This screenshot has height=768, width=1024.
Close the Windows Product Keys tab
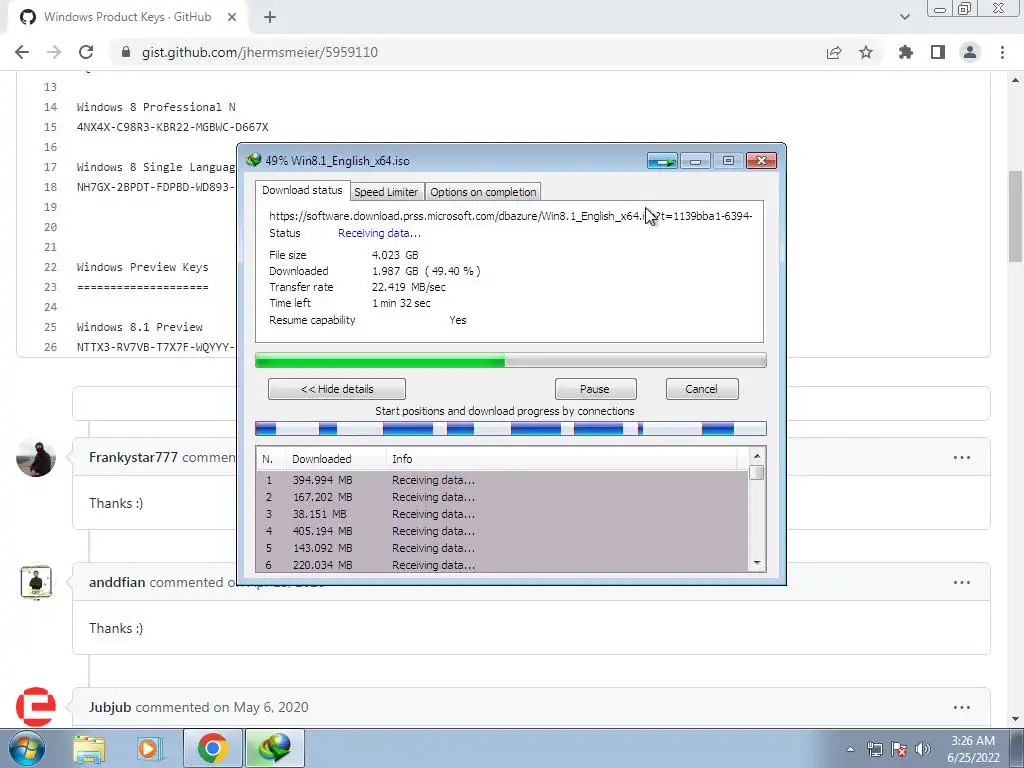click(x=232, y=17)
